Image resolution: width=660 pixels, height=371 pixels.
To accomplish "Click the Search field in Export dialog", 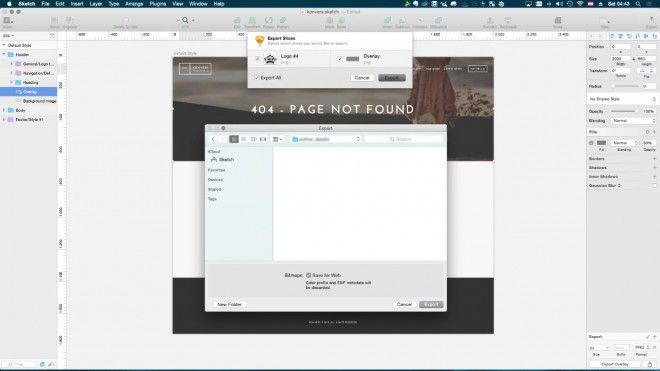I will (404, 139).
